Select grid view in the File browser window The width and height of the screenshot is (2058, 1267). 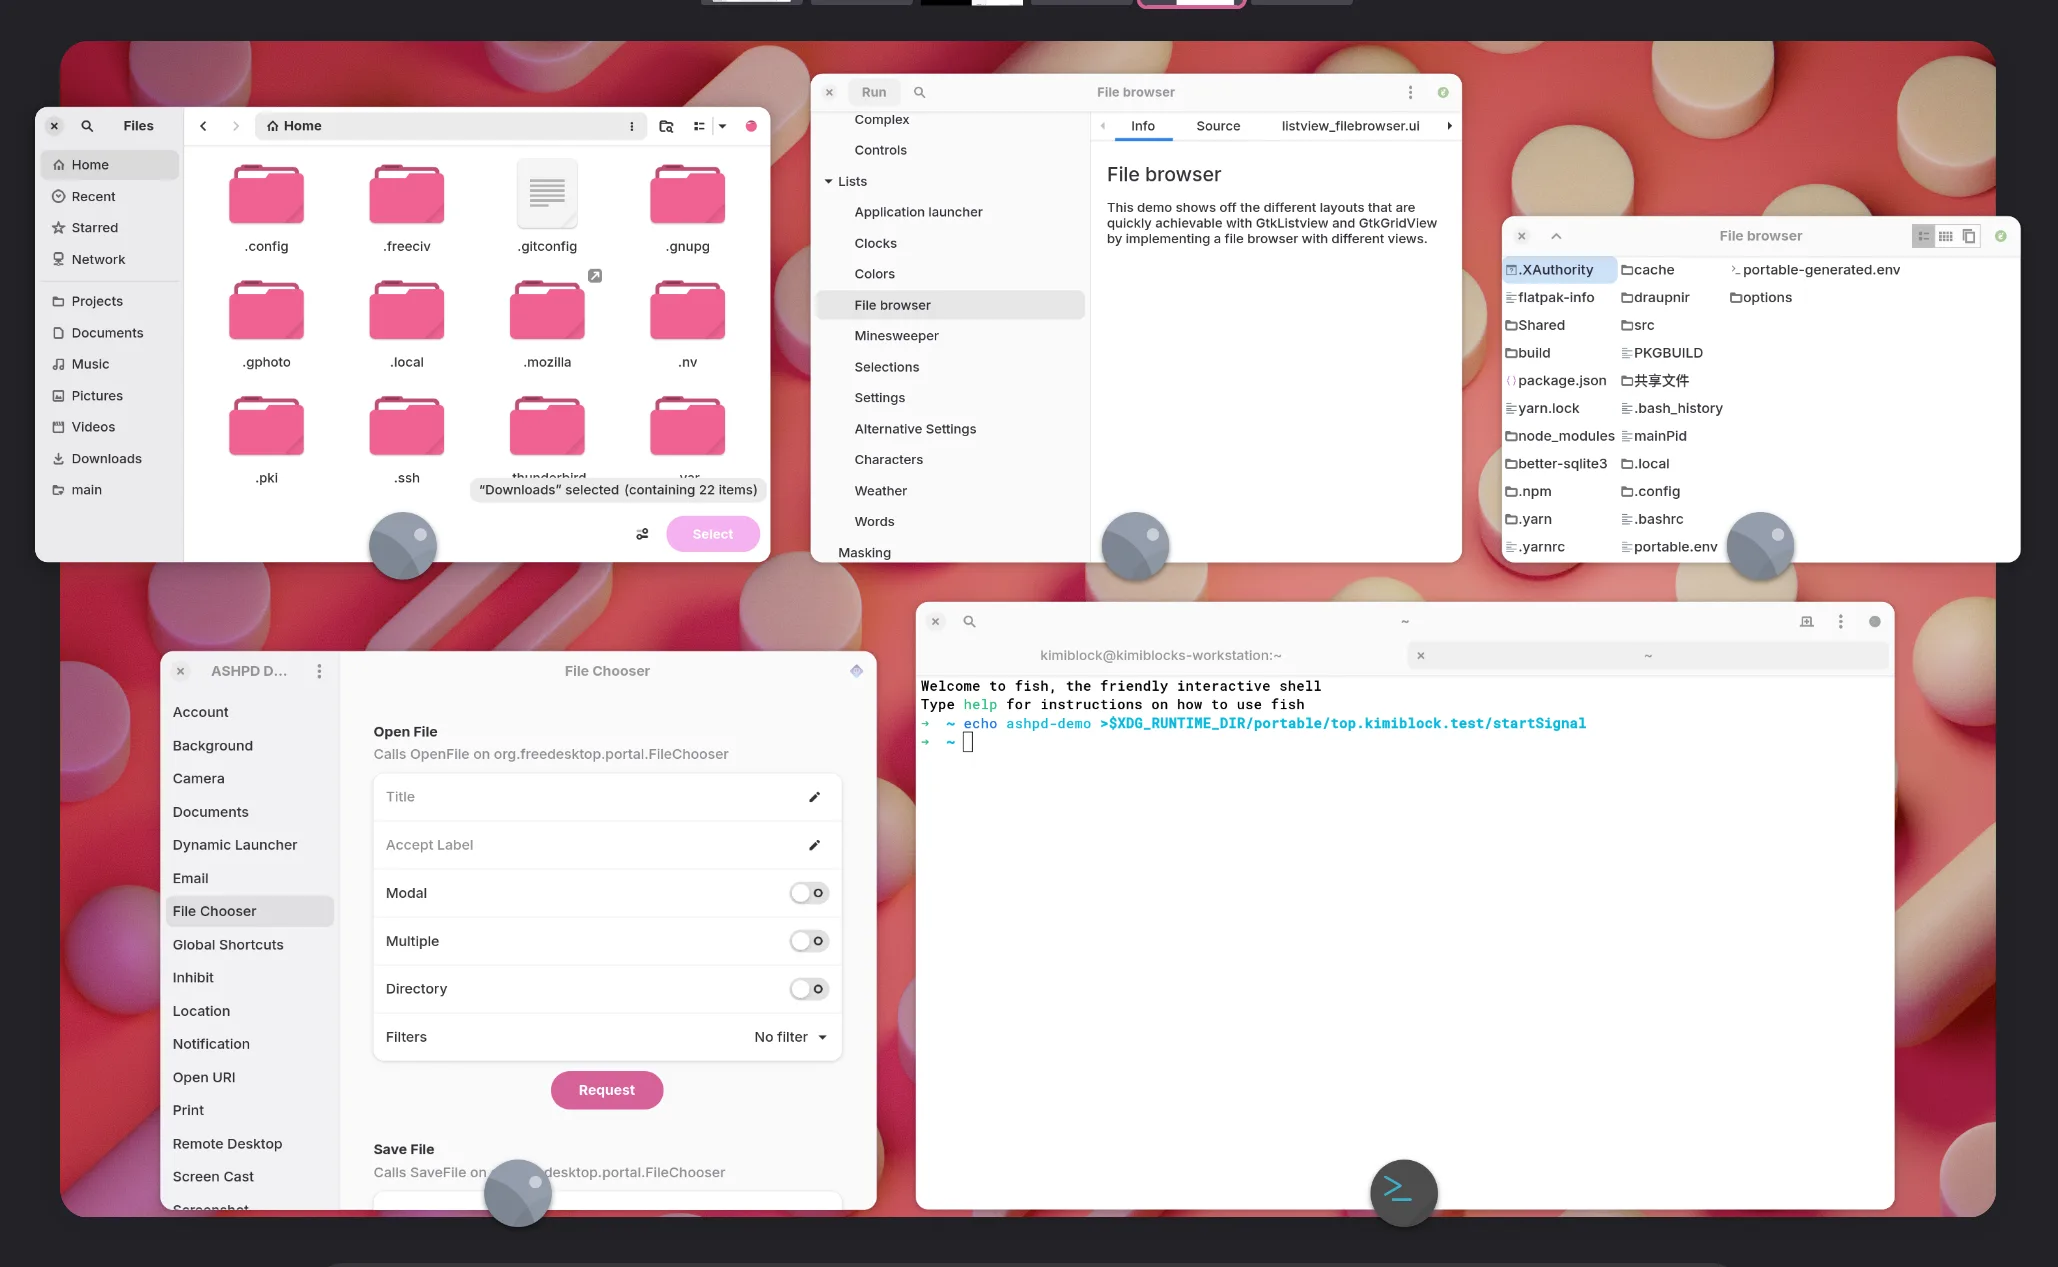[1945, 236]
